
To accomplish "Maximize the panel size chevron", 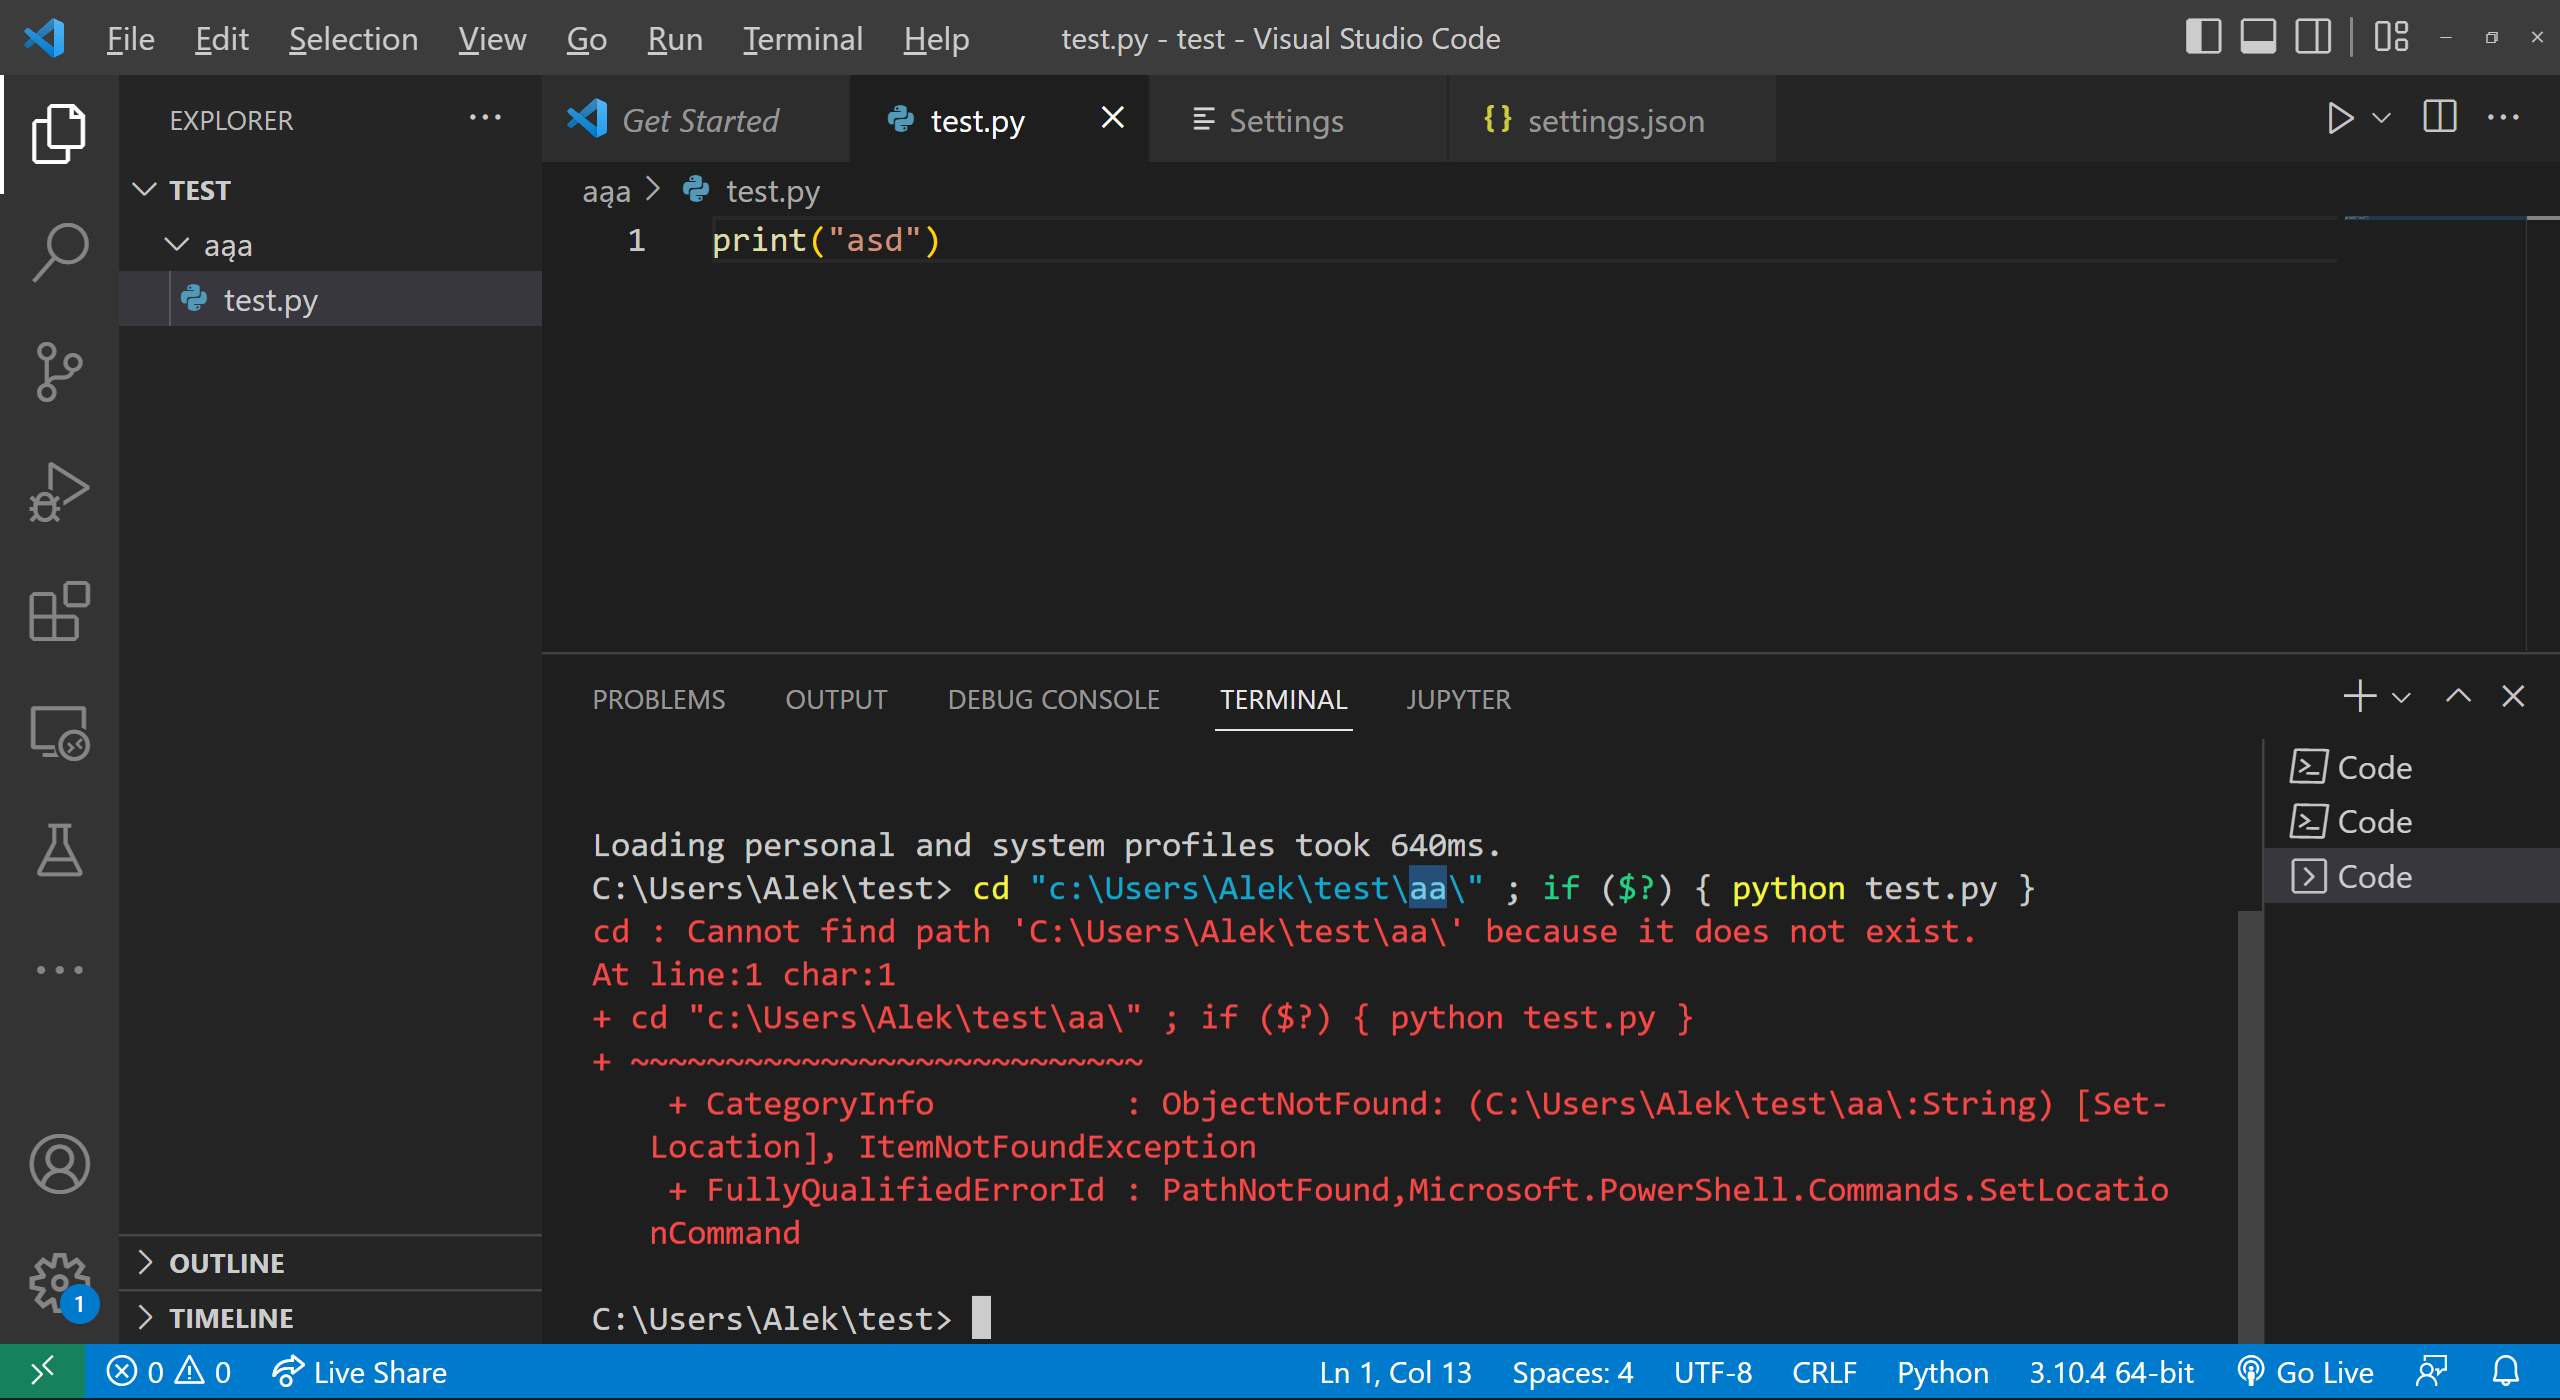I will [x=2458, y=696].
